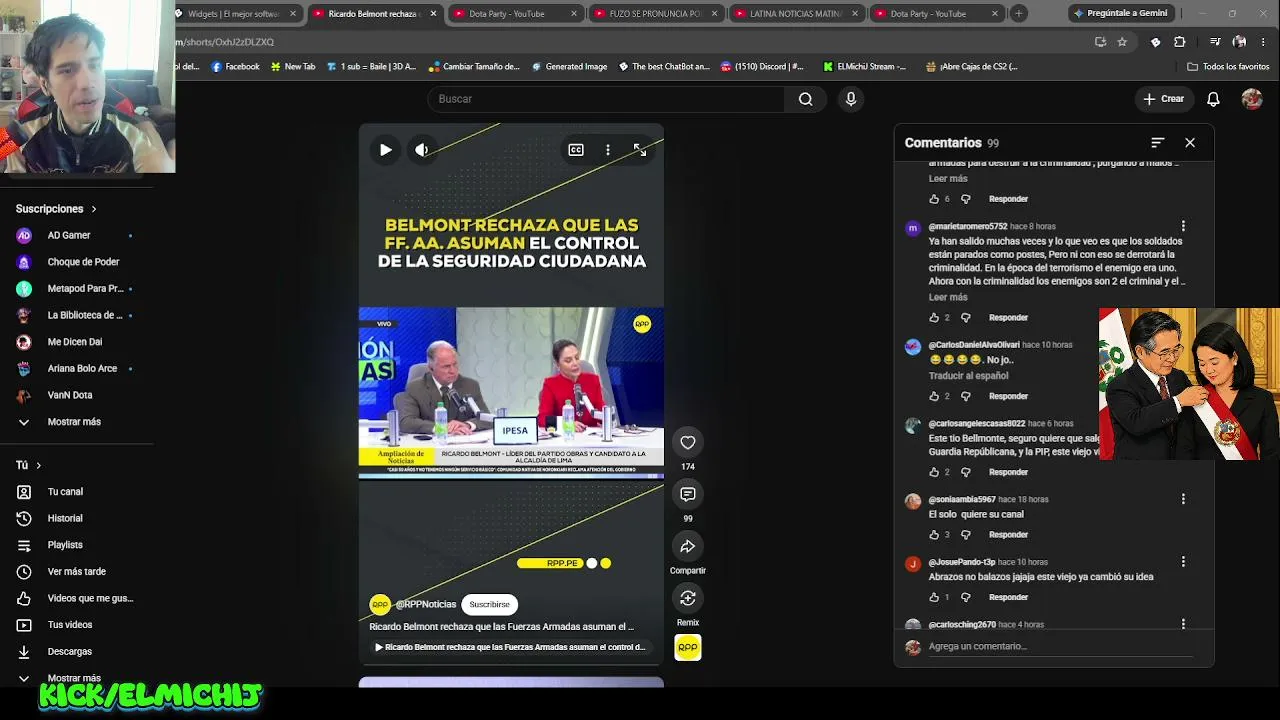Subscribe to @RPPNoticias with Suscribirse button
Image resolution: width=1280 pixels, height=720 pixels.
pyautogui.click(x=489, y=604)
